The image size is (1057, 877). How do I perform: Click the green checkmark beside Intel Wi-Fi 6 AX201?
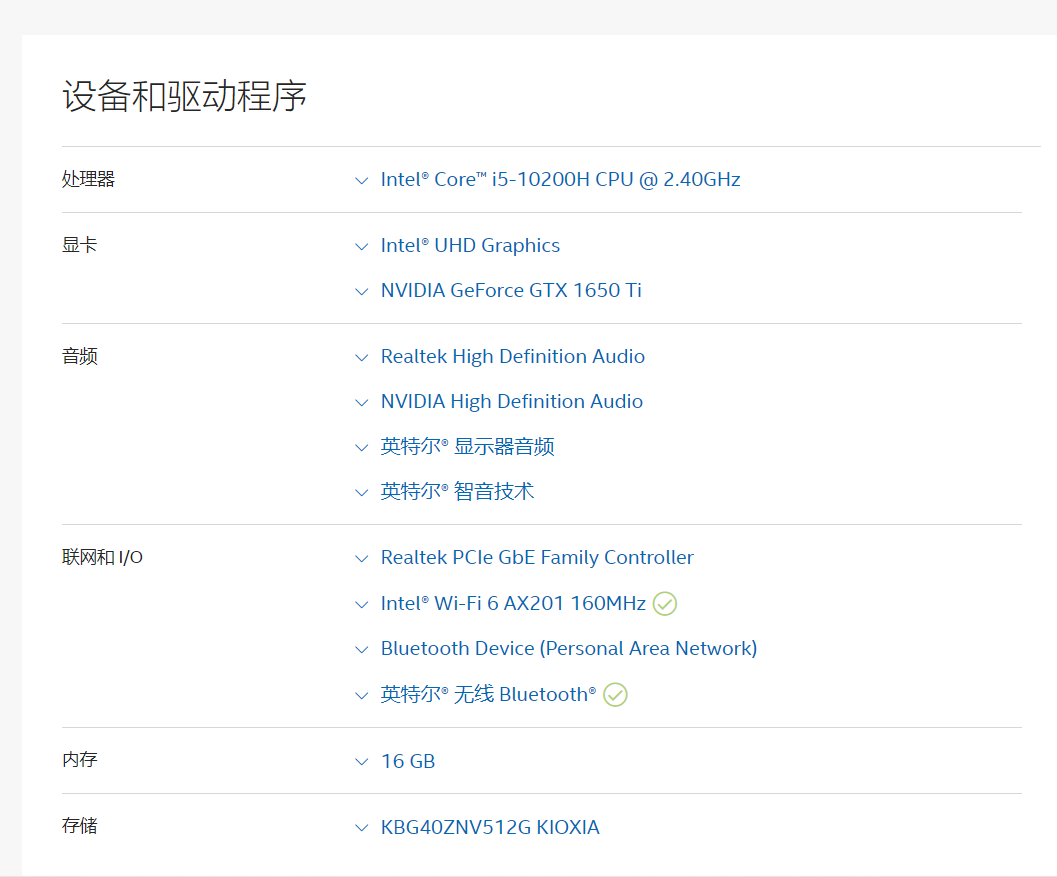[665, 604]
